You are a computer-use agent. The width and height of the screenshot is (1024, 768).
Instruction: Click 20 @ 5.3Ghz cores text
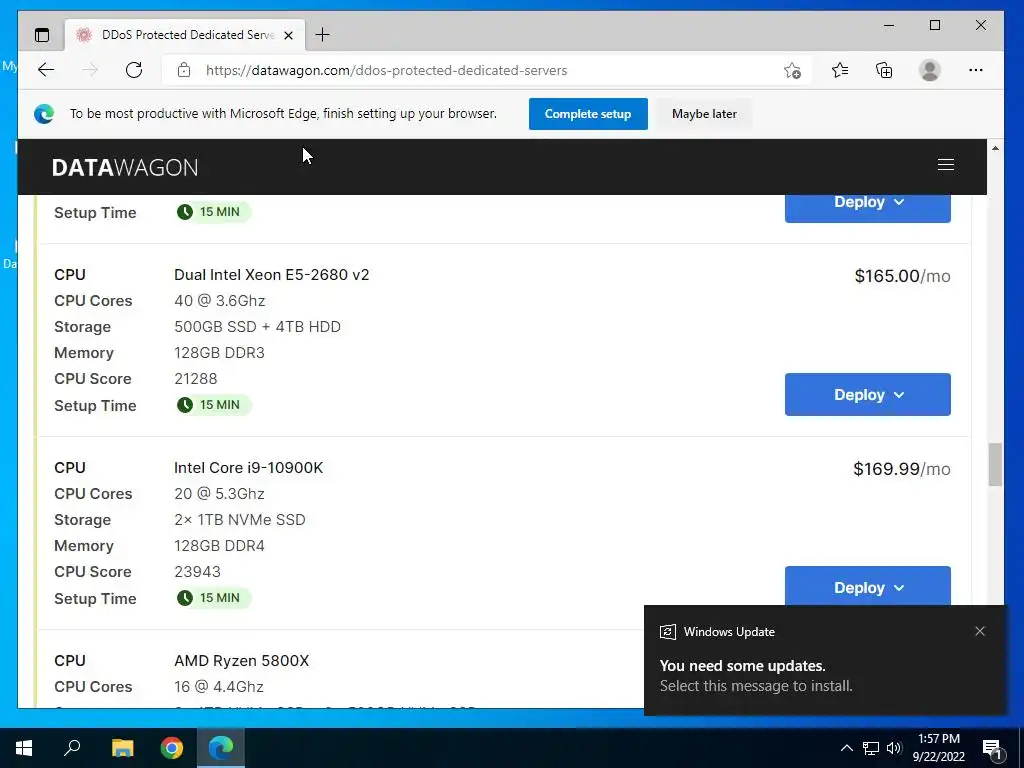pos(219,494)
